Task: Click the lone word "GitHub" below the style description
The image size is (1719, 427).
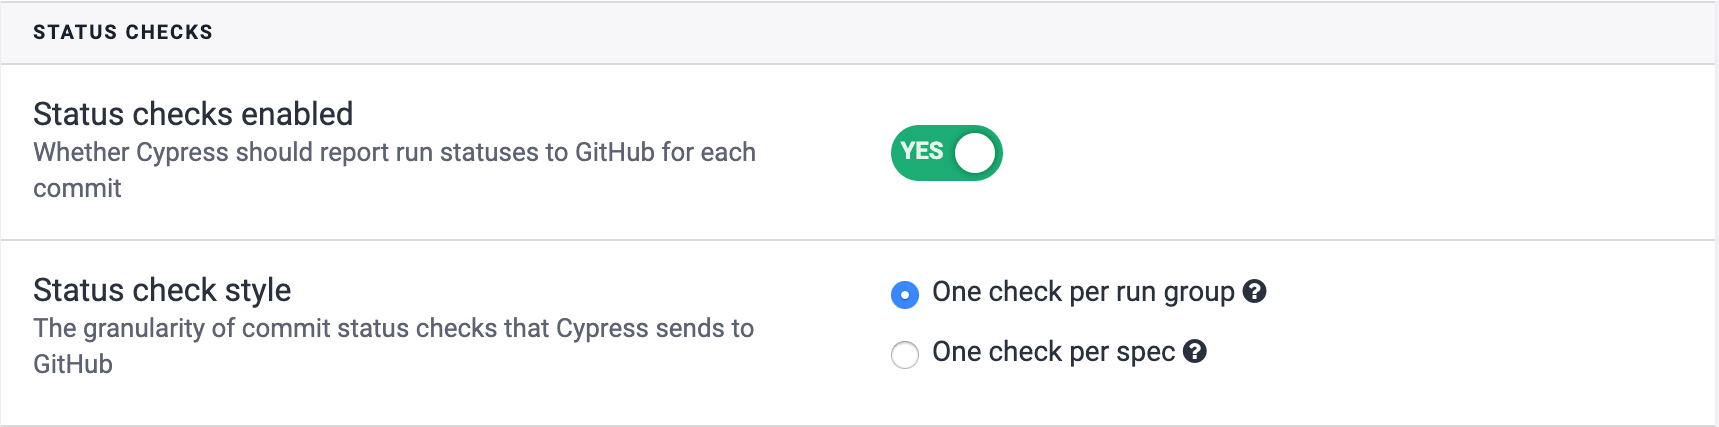Action: pyautogui.click(x=73, y=364)
